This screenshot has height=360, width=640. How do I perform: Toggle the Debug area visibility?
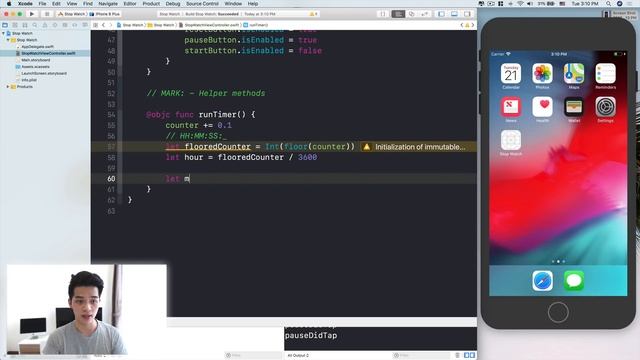(x=454, y=14)
